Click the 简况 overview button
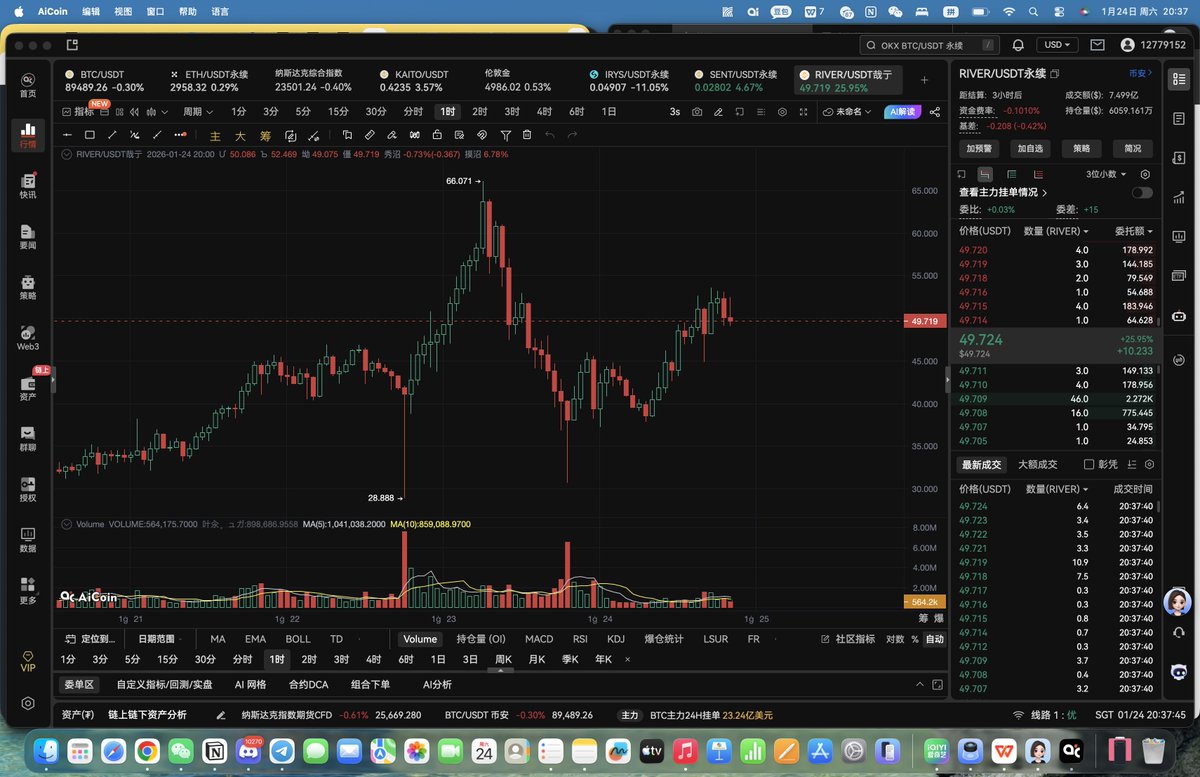Viewport: 1200px width, 777px height. (1132, 148)
